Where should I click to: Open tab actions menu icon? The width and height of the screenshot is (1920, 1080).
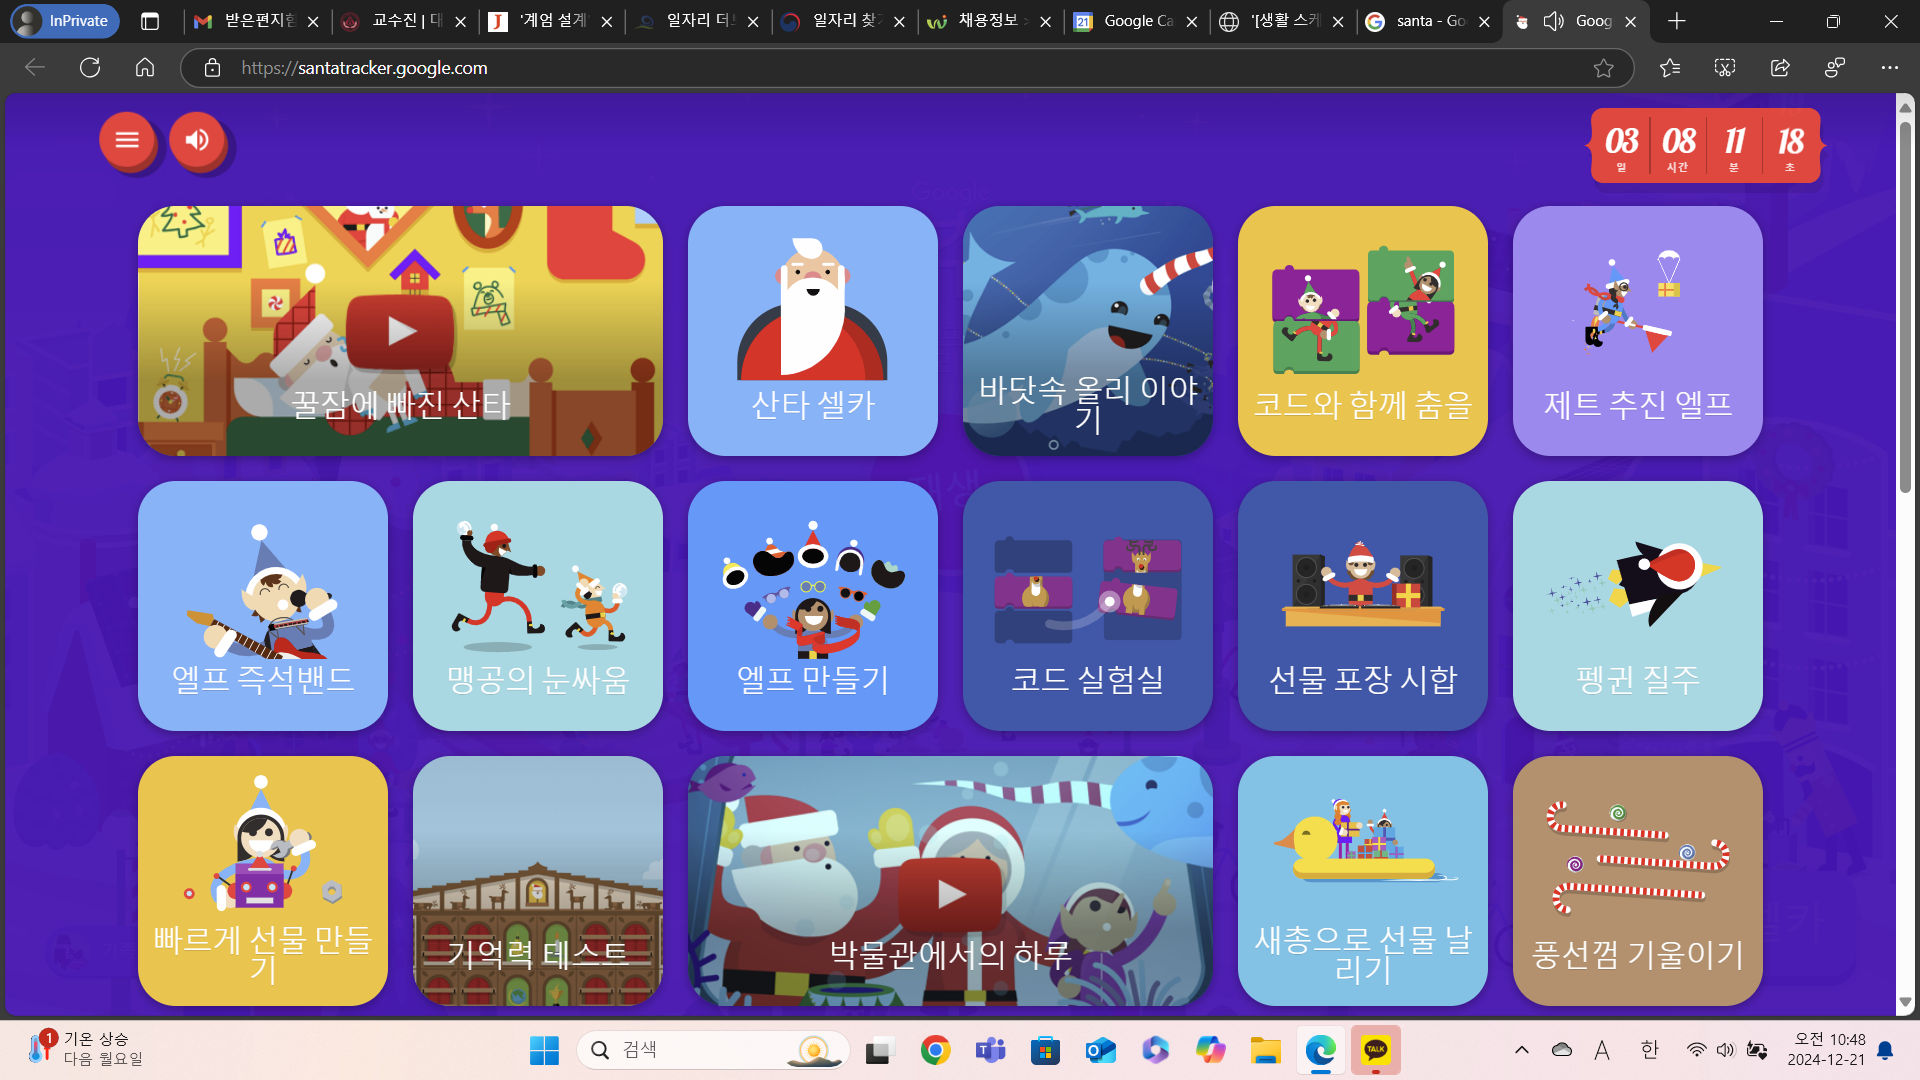click(x=150, y=21)
